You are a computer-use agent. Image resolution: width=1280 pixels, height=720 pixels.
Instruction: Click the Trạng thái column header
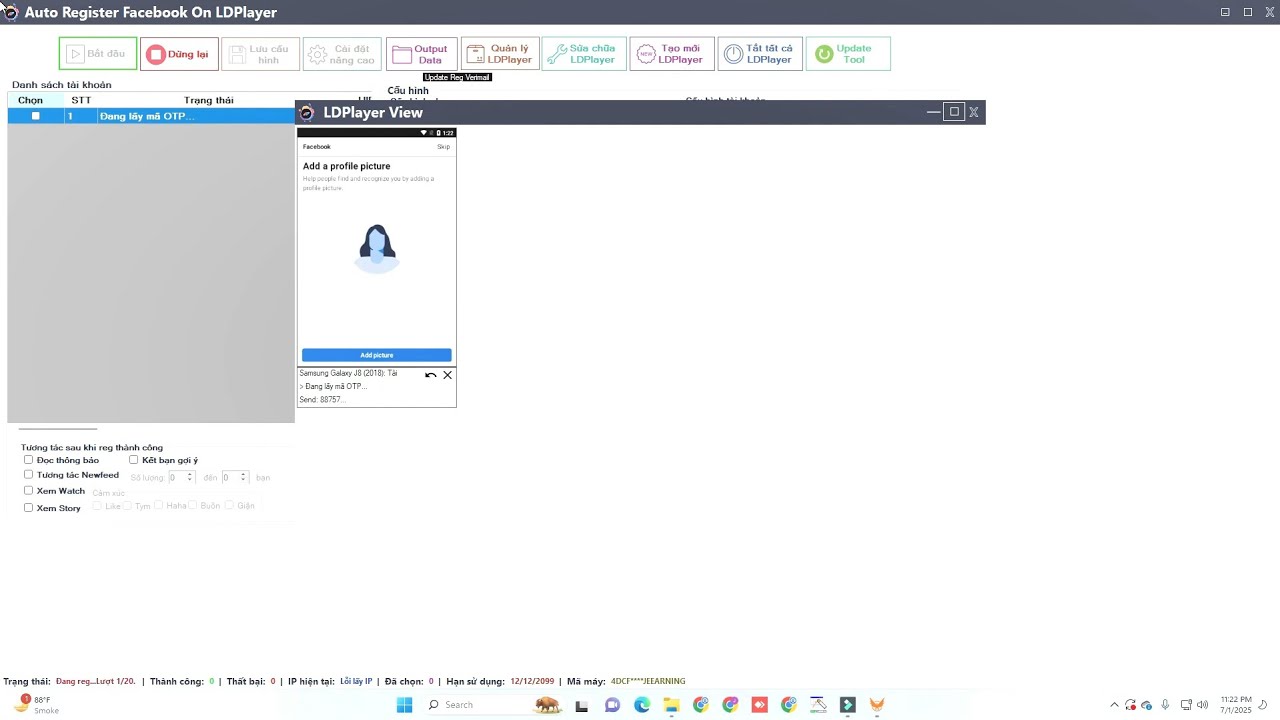pos(209,100)
